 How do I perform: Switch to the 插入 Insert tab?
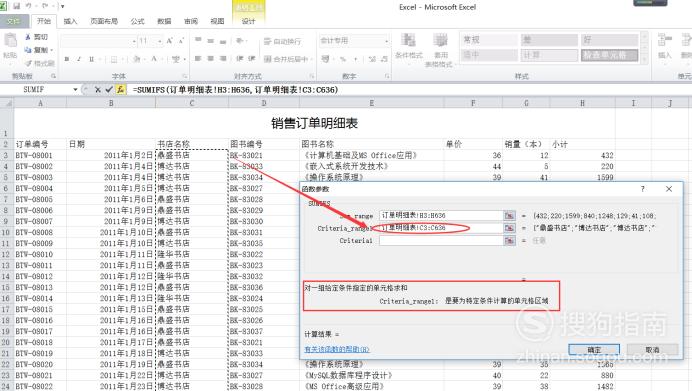[x=70, y=21]
